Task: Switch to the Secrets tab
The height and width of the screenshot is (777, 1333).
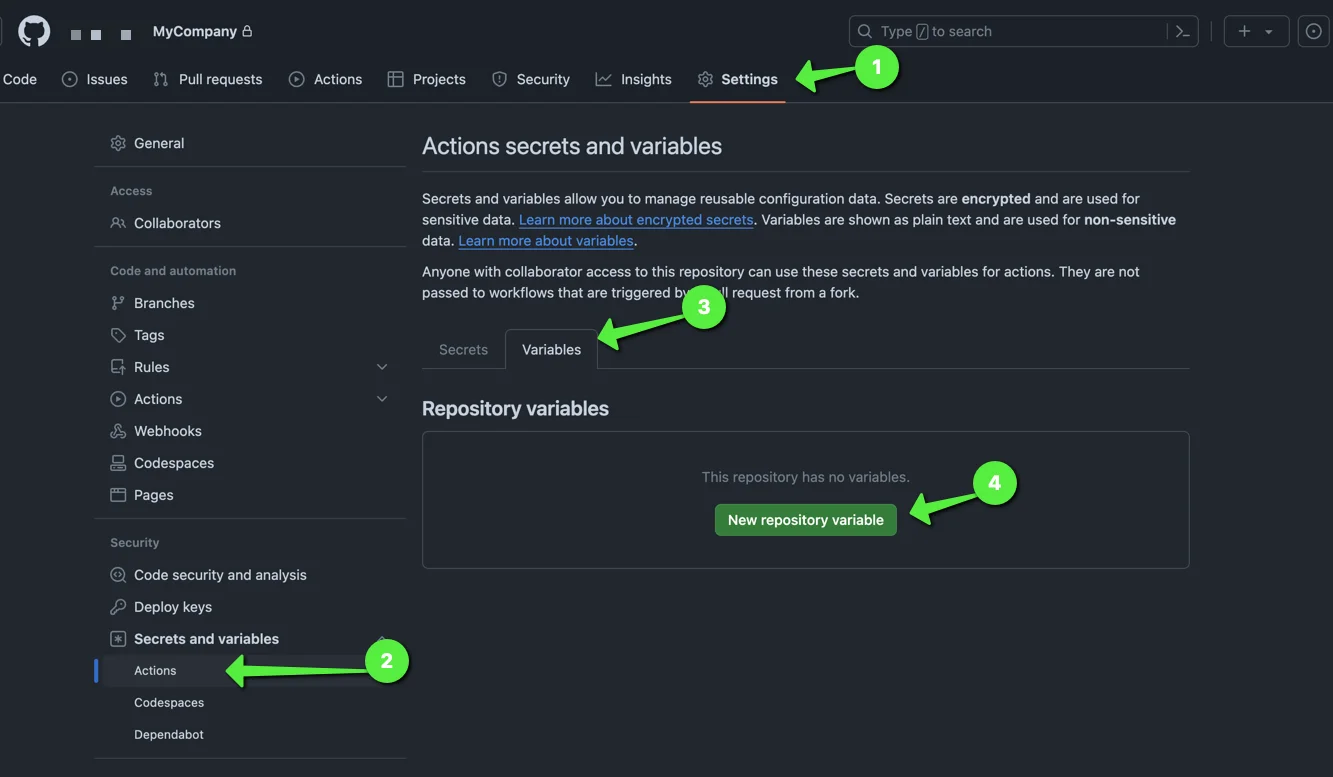Action: point(463,349)
